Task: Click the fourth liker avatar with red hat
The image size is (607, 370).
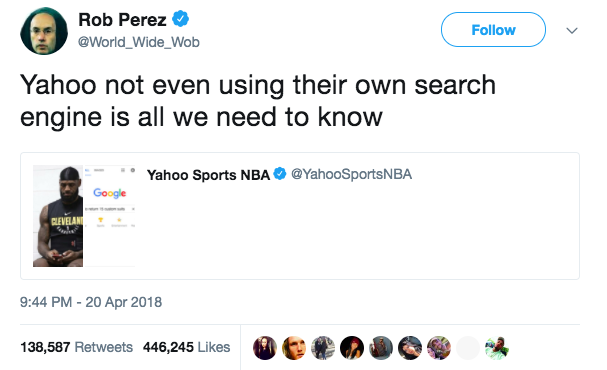Action: [x=352, y=348]
